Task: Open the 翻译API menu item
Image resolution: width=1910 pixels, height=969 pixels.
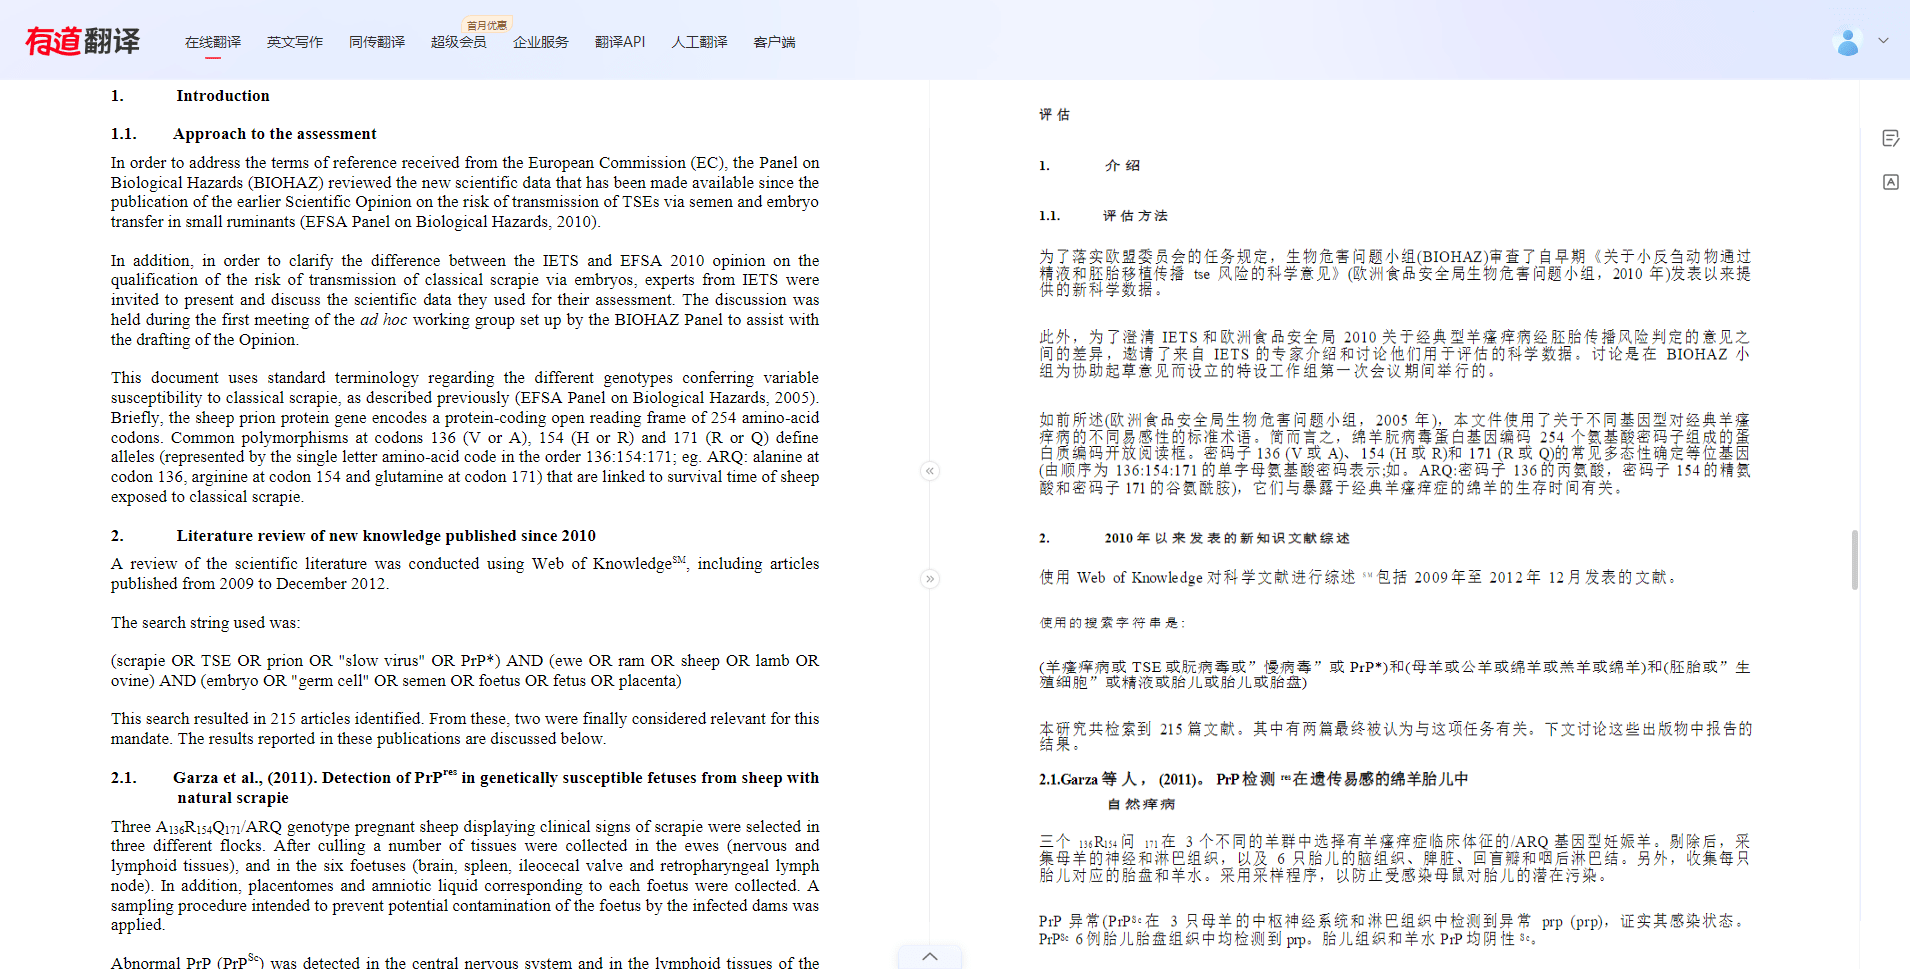Action: (x=620, y=42)
